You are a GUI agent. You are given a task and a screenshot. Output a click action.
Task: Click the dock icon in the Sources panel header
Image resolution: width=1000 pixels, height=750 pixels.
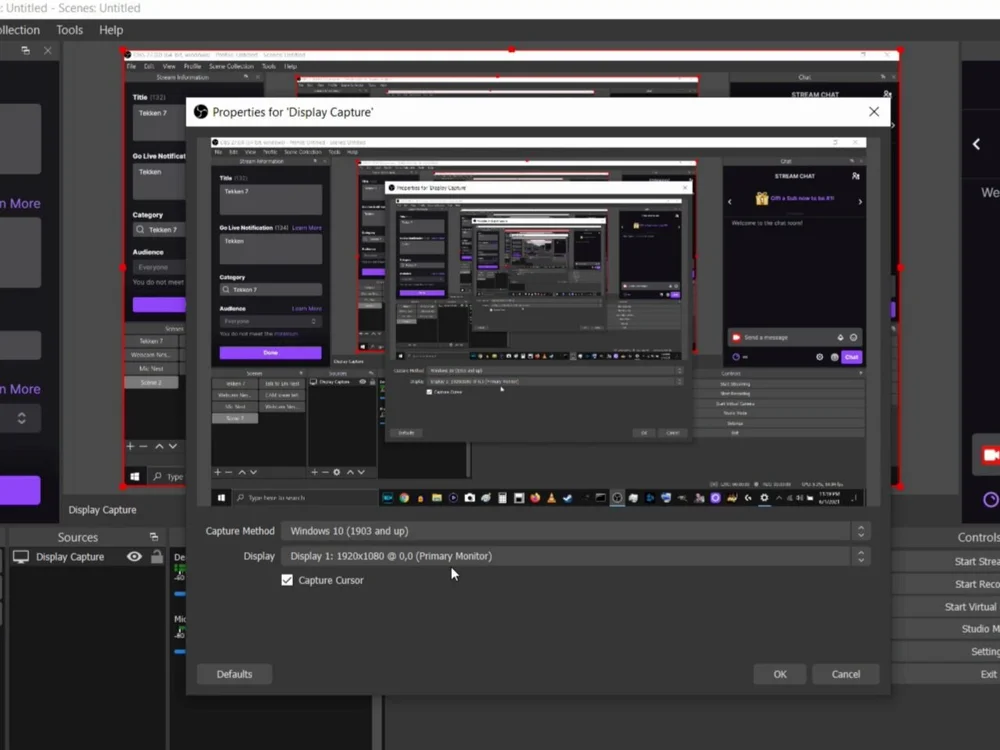click(155, 537)
